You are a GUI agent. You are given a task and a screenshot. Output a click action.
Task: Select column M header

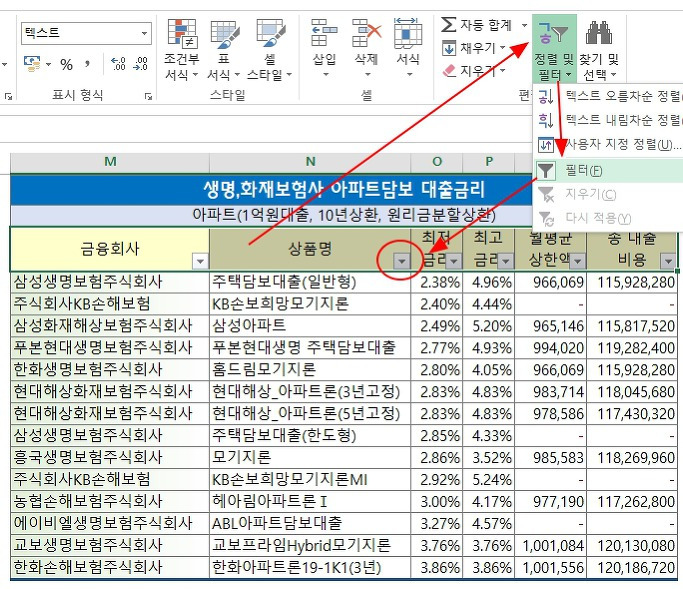pos(110,162)
